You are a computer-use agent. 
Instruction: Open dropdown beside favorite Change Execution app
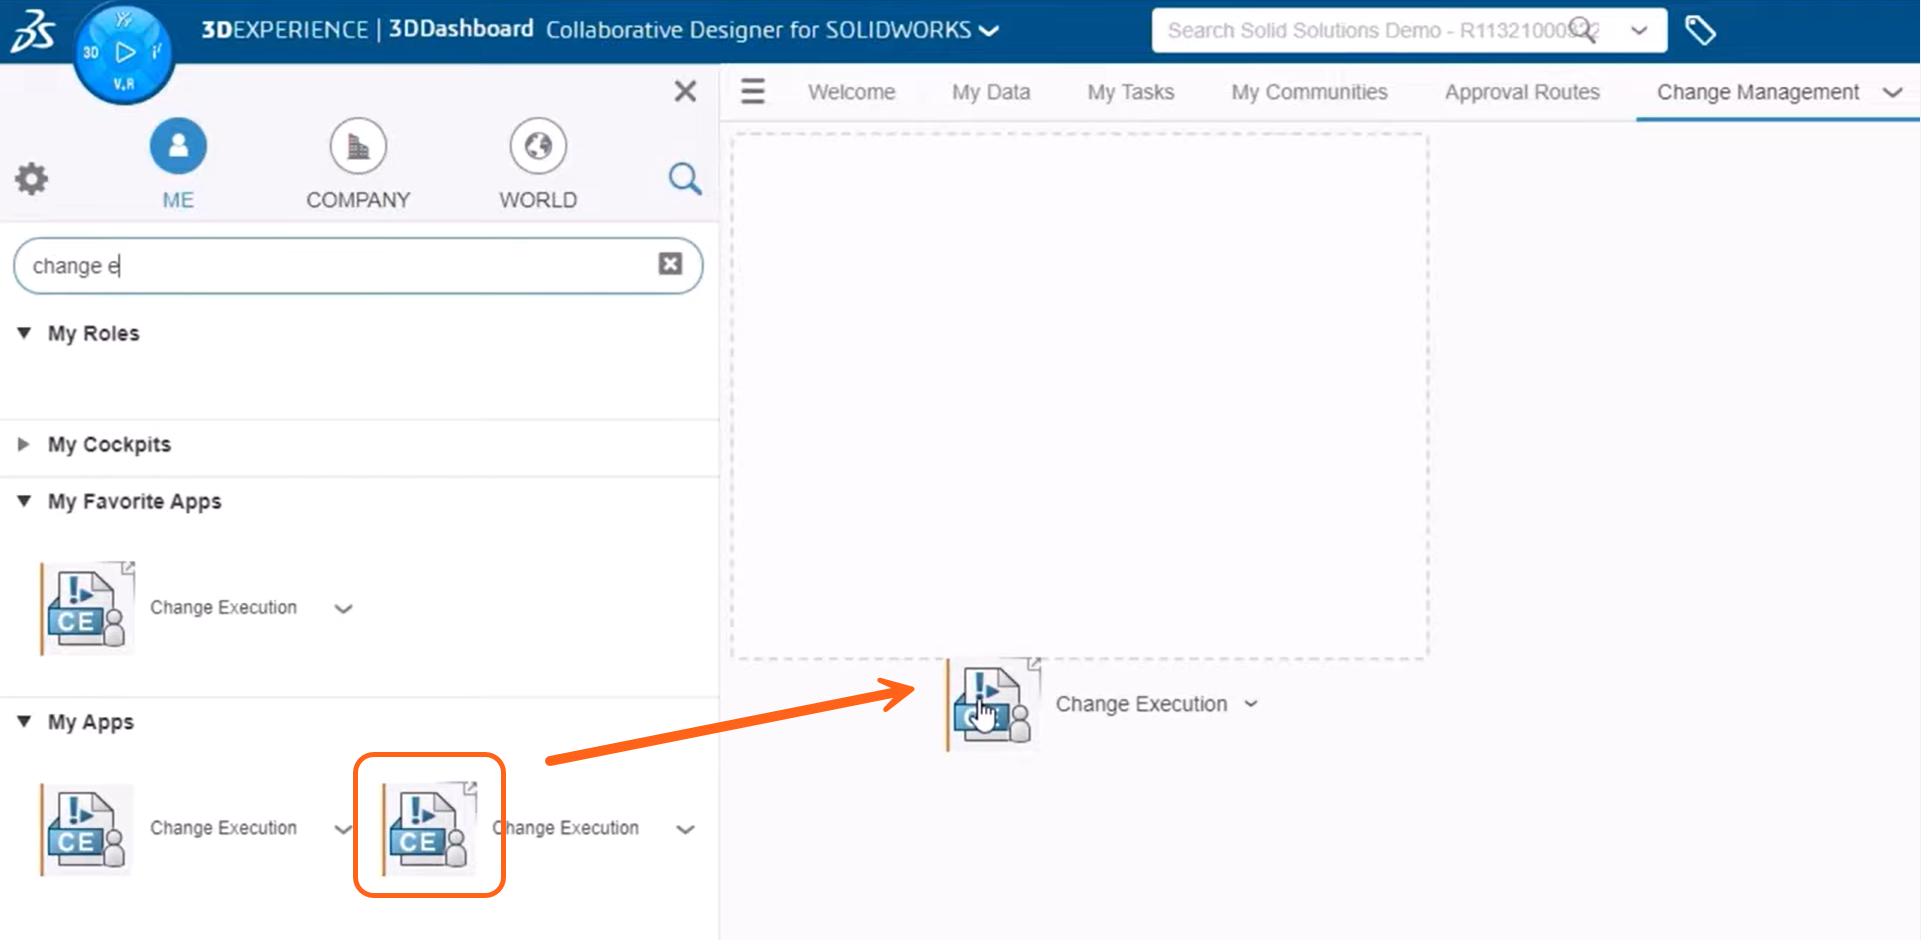pyautogui.click(x=343, y=608)
